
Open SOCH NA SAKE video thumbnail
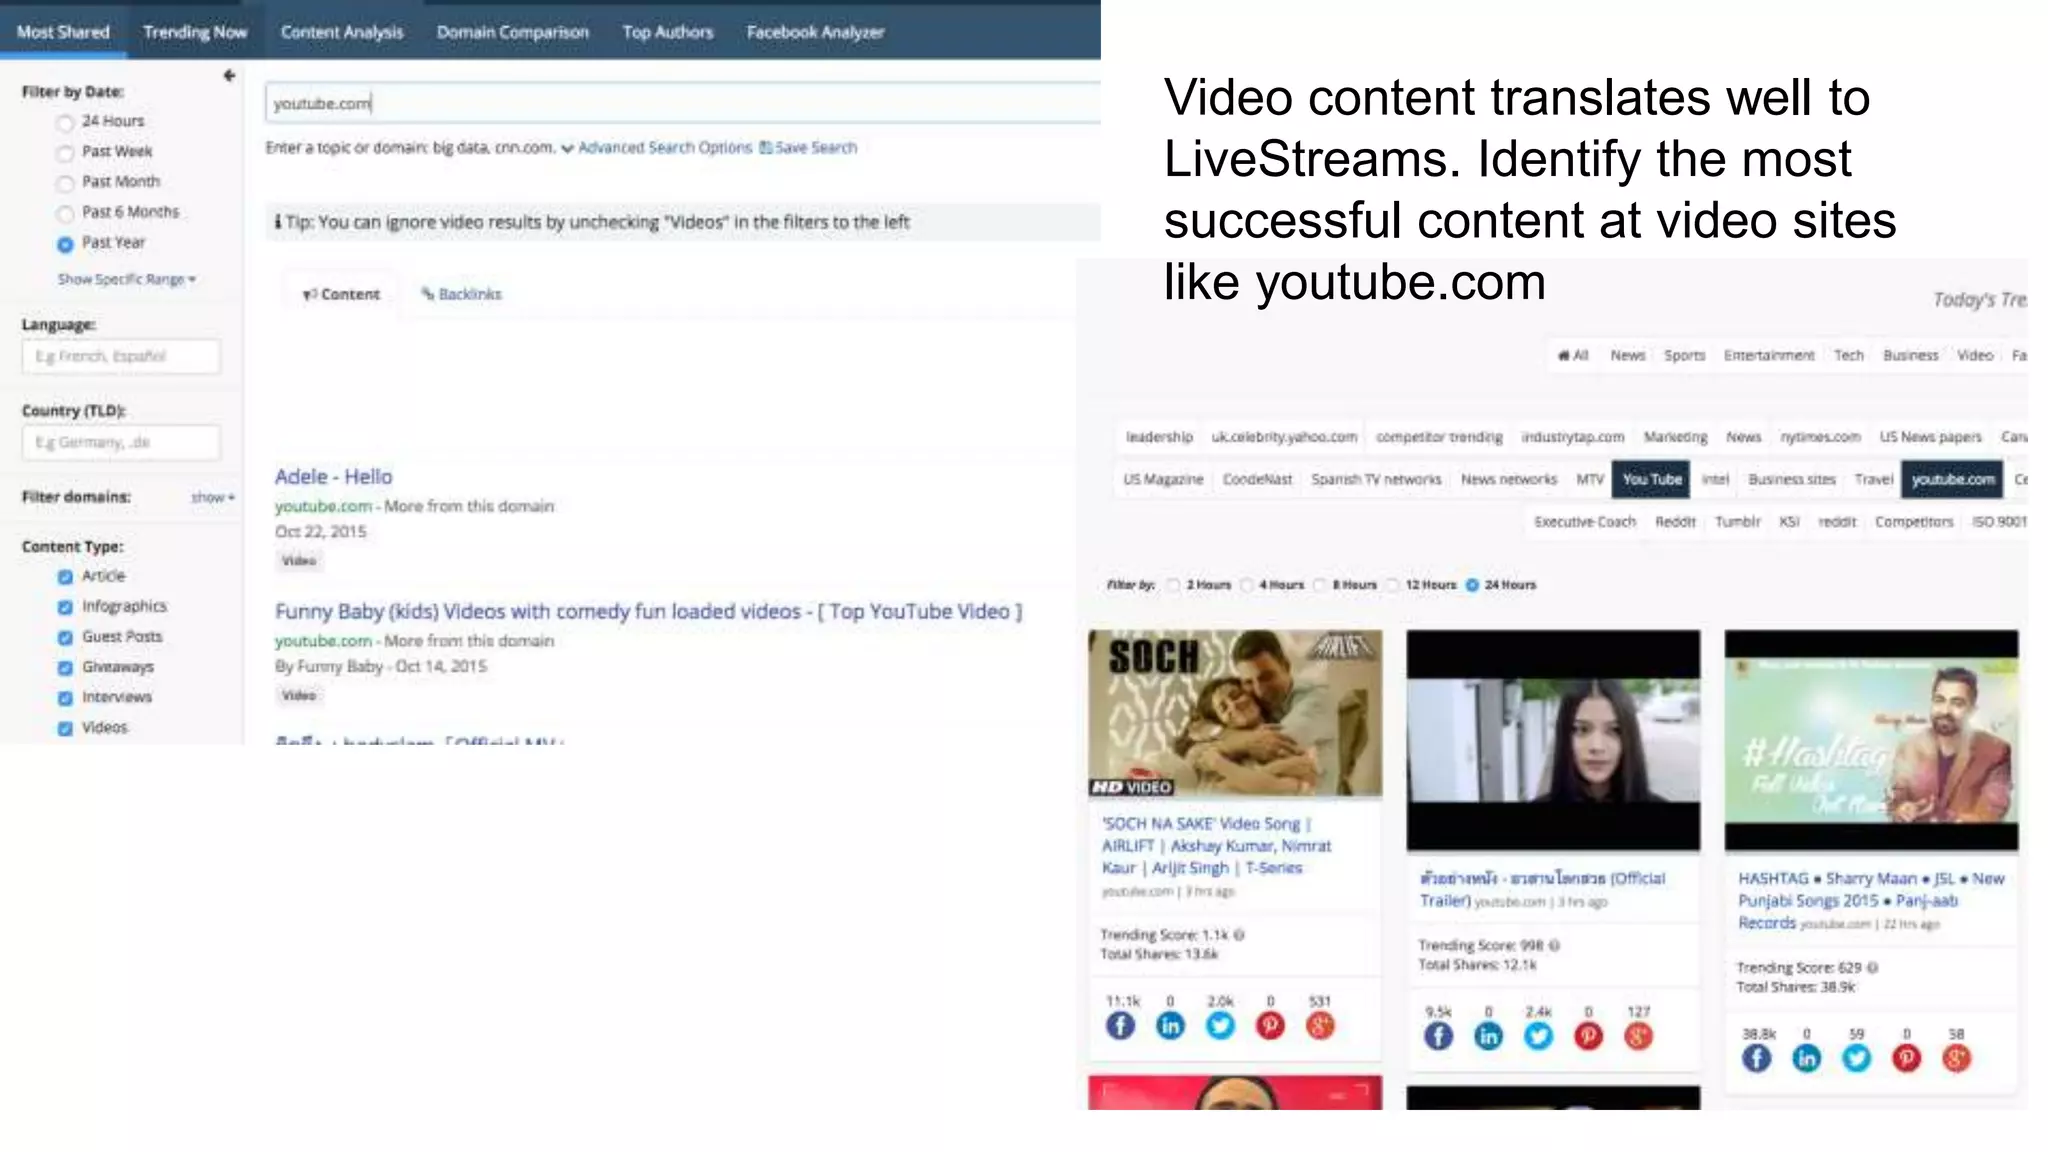tap(1235, 713)
